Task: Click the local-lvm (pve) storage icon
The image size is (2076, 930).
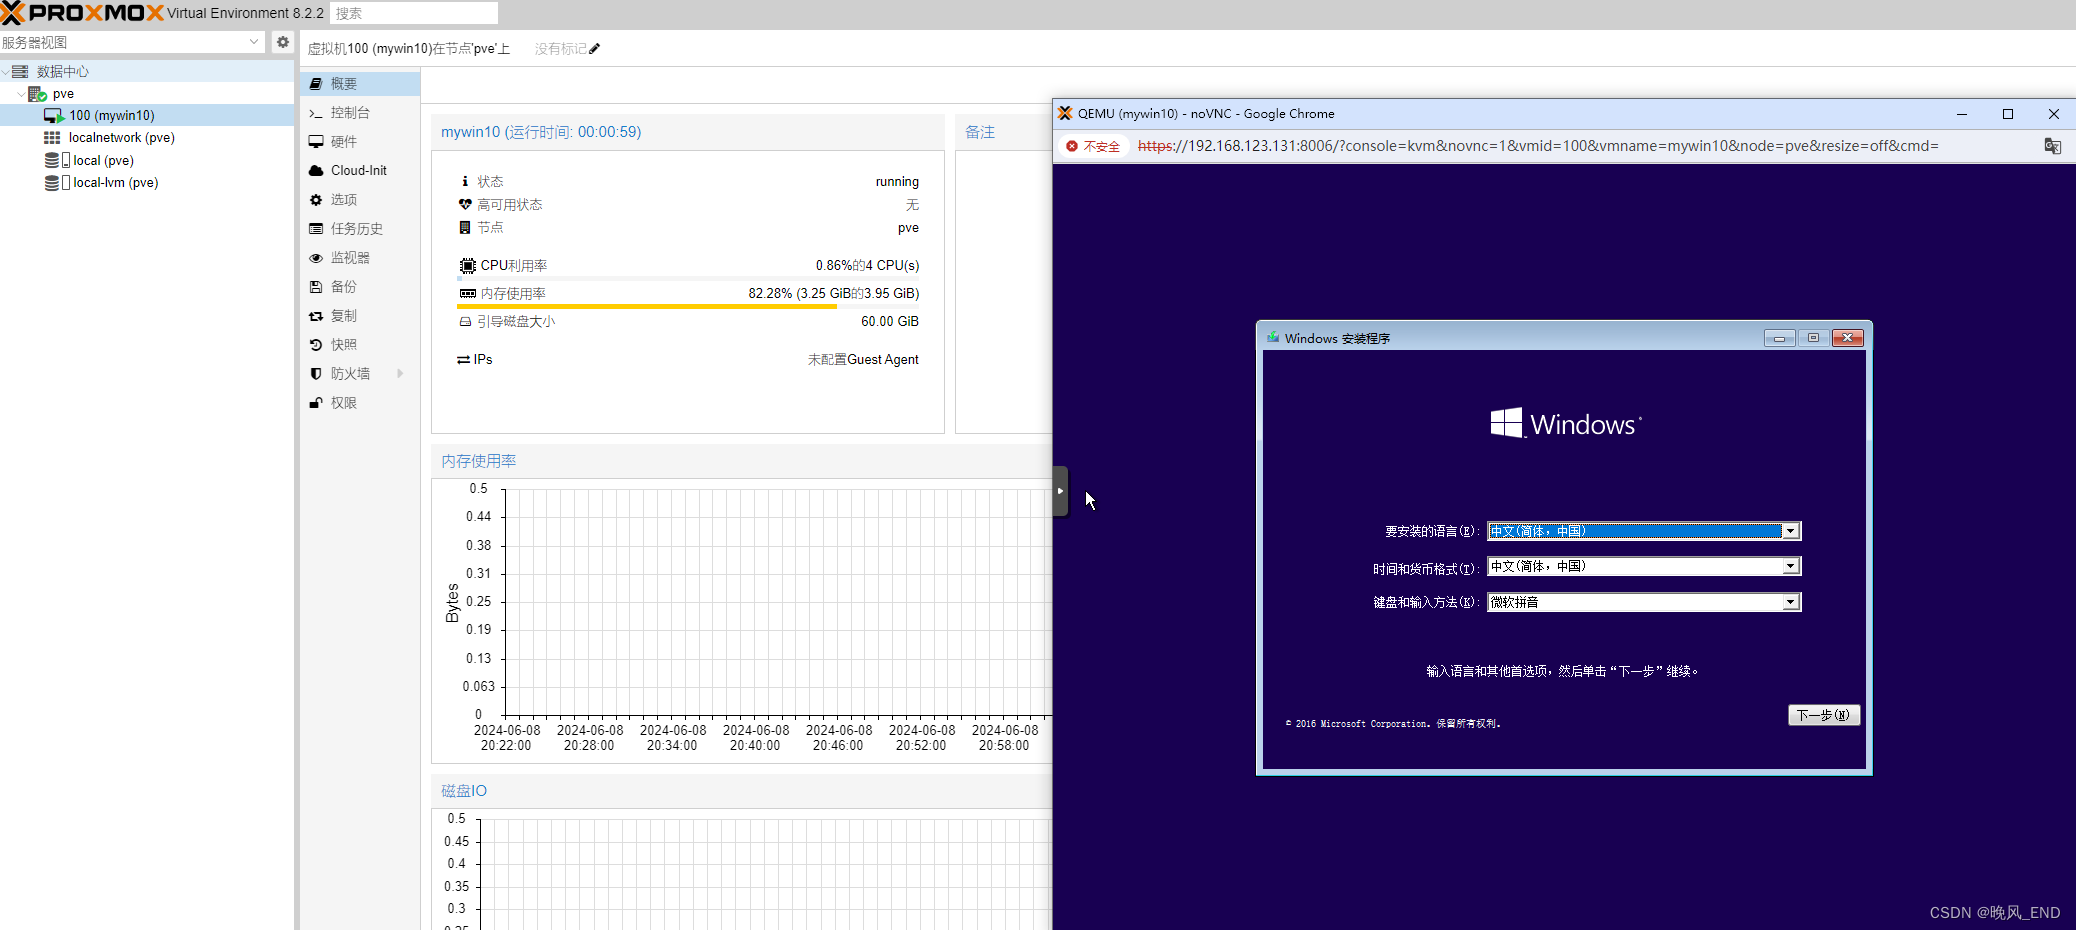Action: [56, 182]
